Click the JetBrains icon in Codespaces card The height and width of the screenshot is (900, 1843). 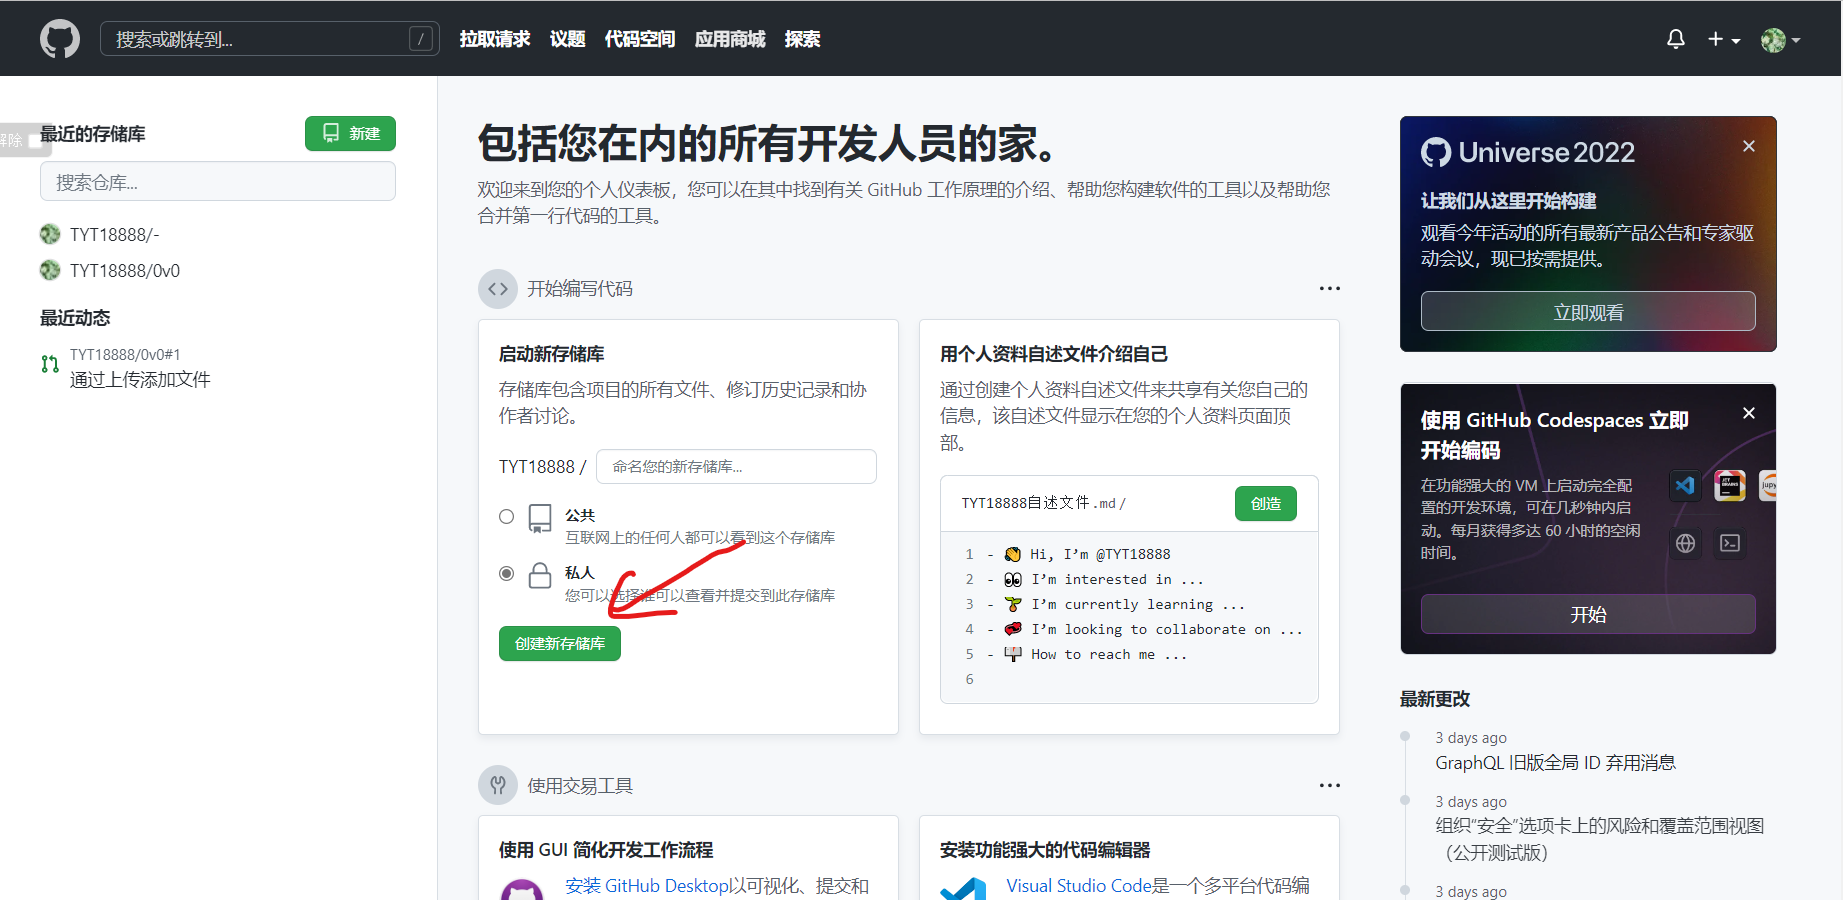pos(1730,485)
